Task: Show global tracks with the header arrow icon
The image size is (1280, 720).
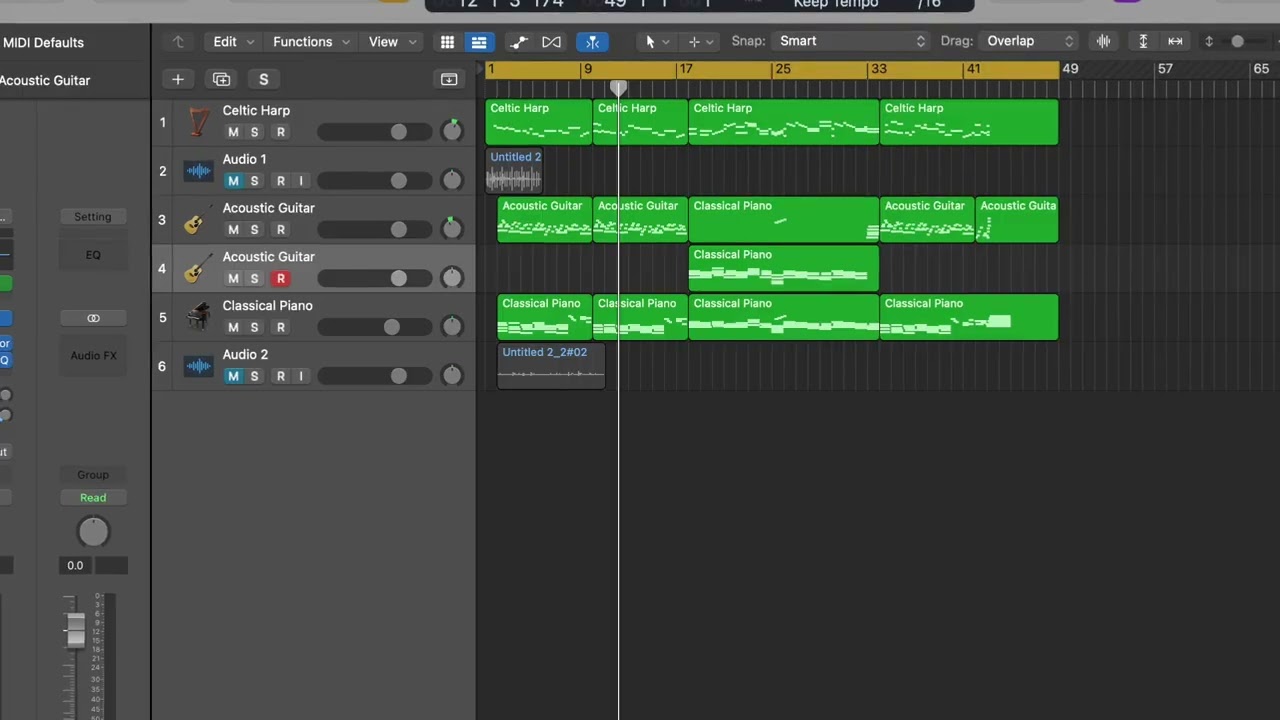Action: click(x=449, y=79)
